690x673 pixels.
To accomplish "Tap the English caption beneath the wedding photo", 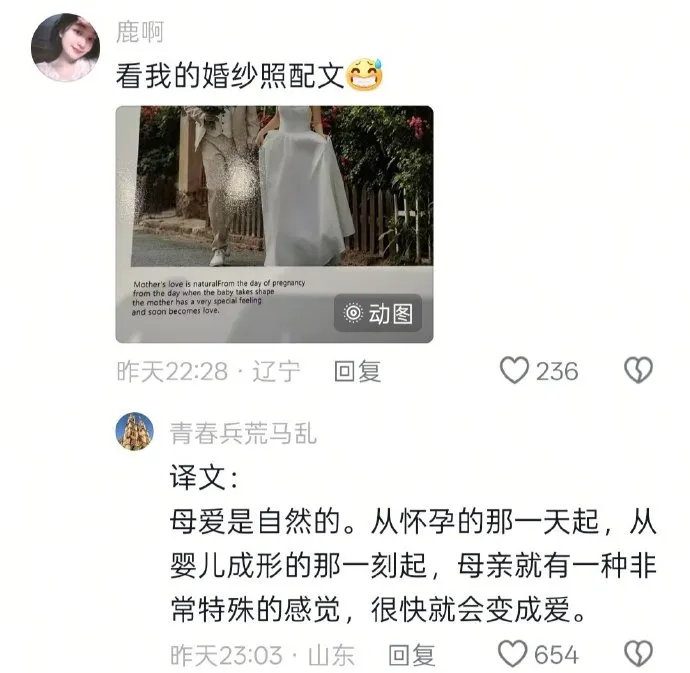I will (x=219, y=297).
